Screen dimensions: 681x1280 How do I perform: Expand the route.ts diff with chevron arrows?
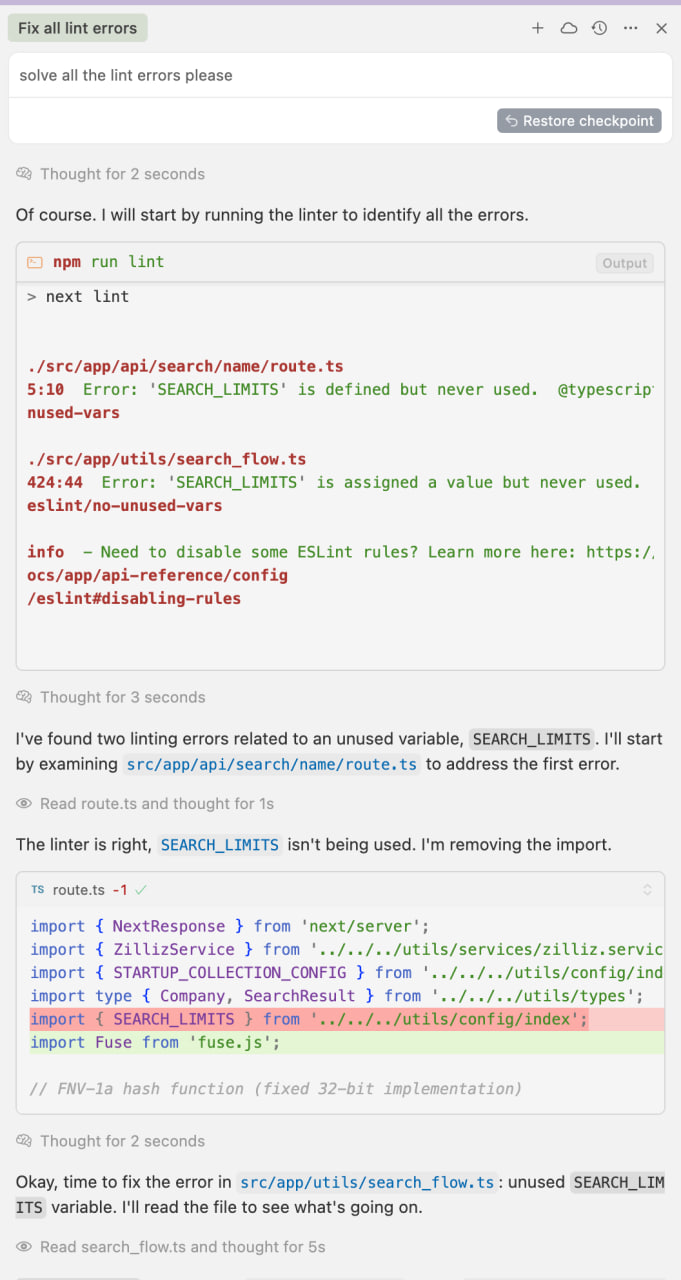point(647,889)
